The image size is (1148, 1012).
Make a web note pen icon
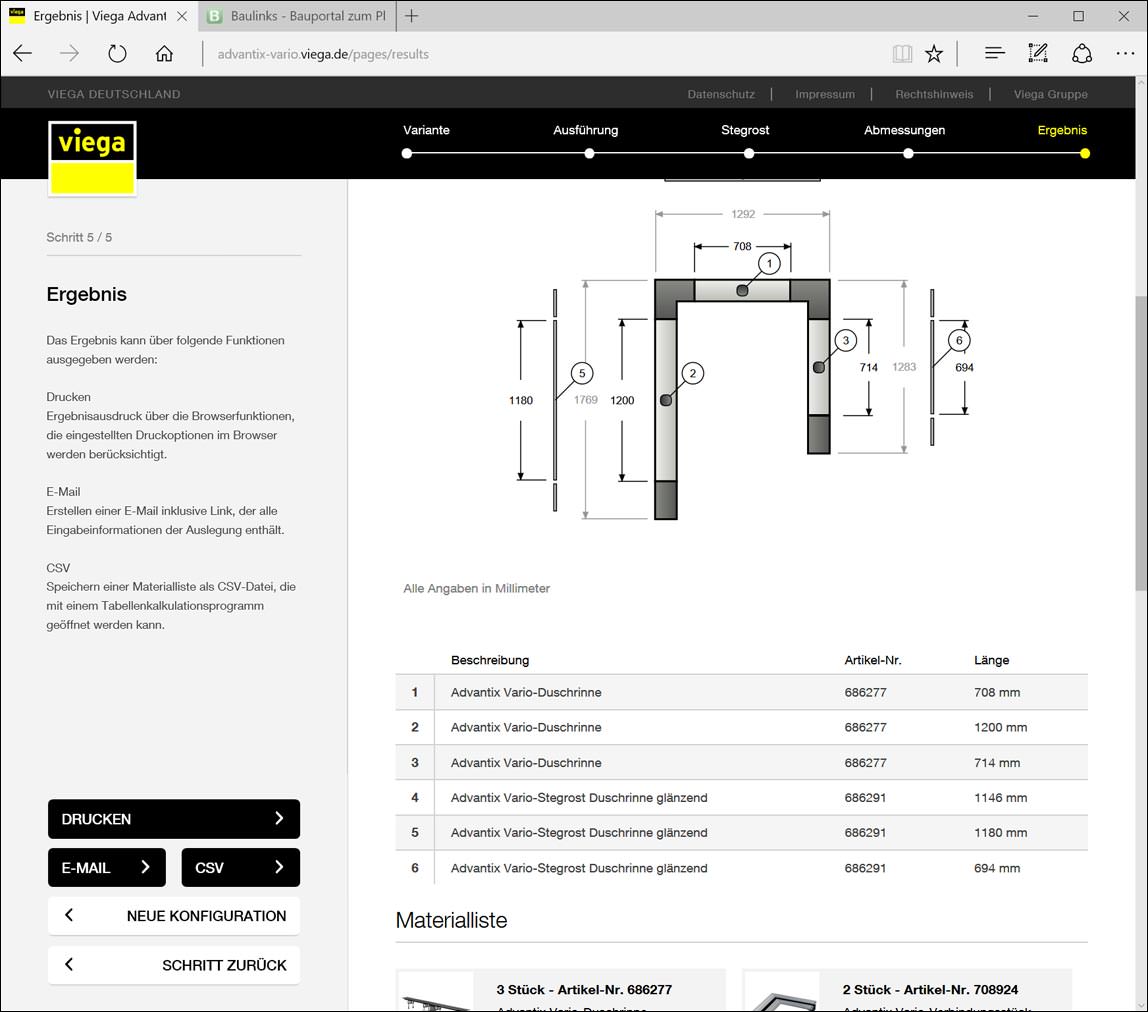coord(1037,53)
